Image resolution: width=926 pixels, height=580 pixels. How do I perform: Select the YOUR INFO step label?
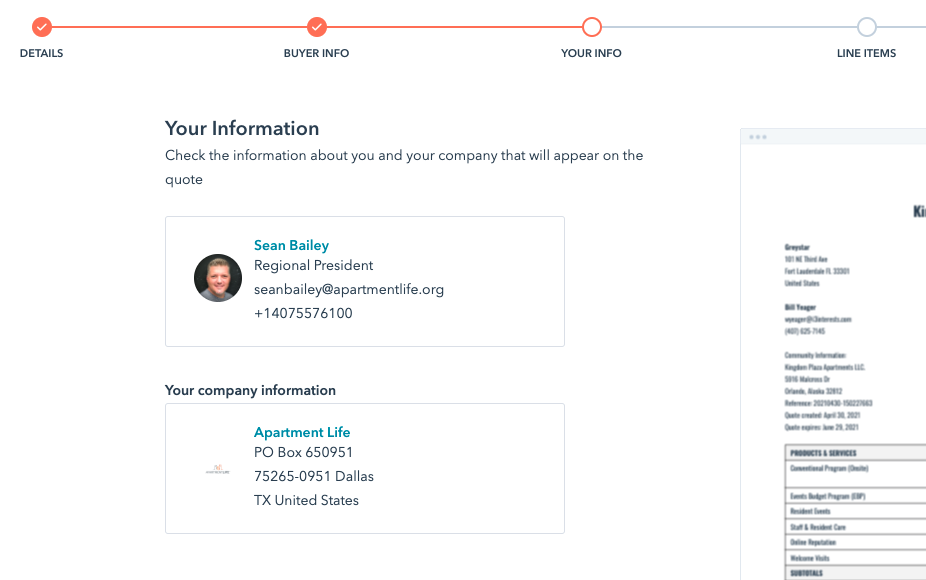[591, 53]
